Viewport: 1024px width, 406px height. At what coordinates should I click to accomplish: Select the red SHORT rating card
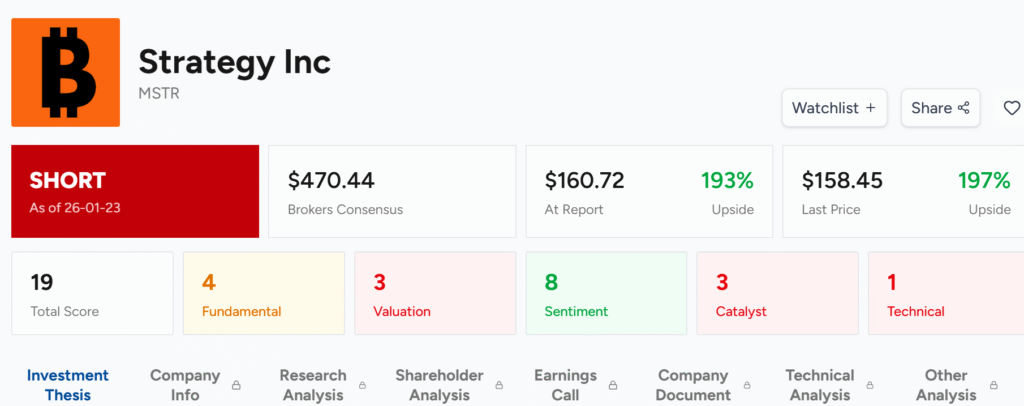135,191
